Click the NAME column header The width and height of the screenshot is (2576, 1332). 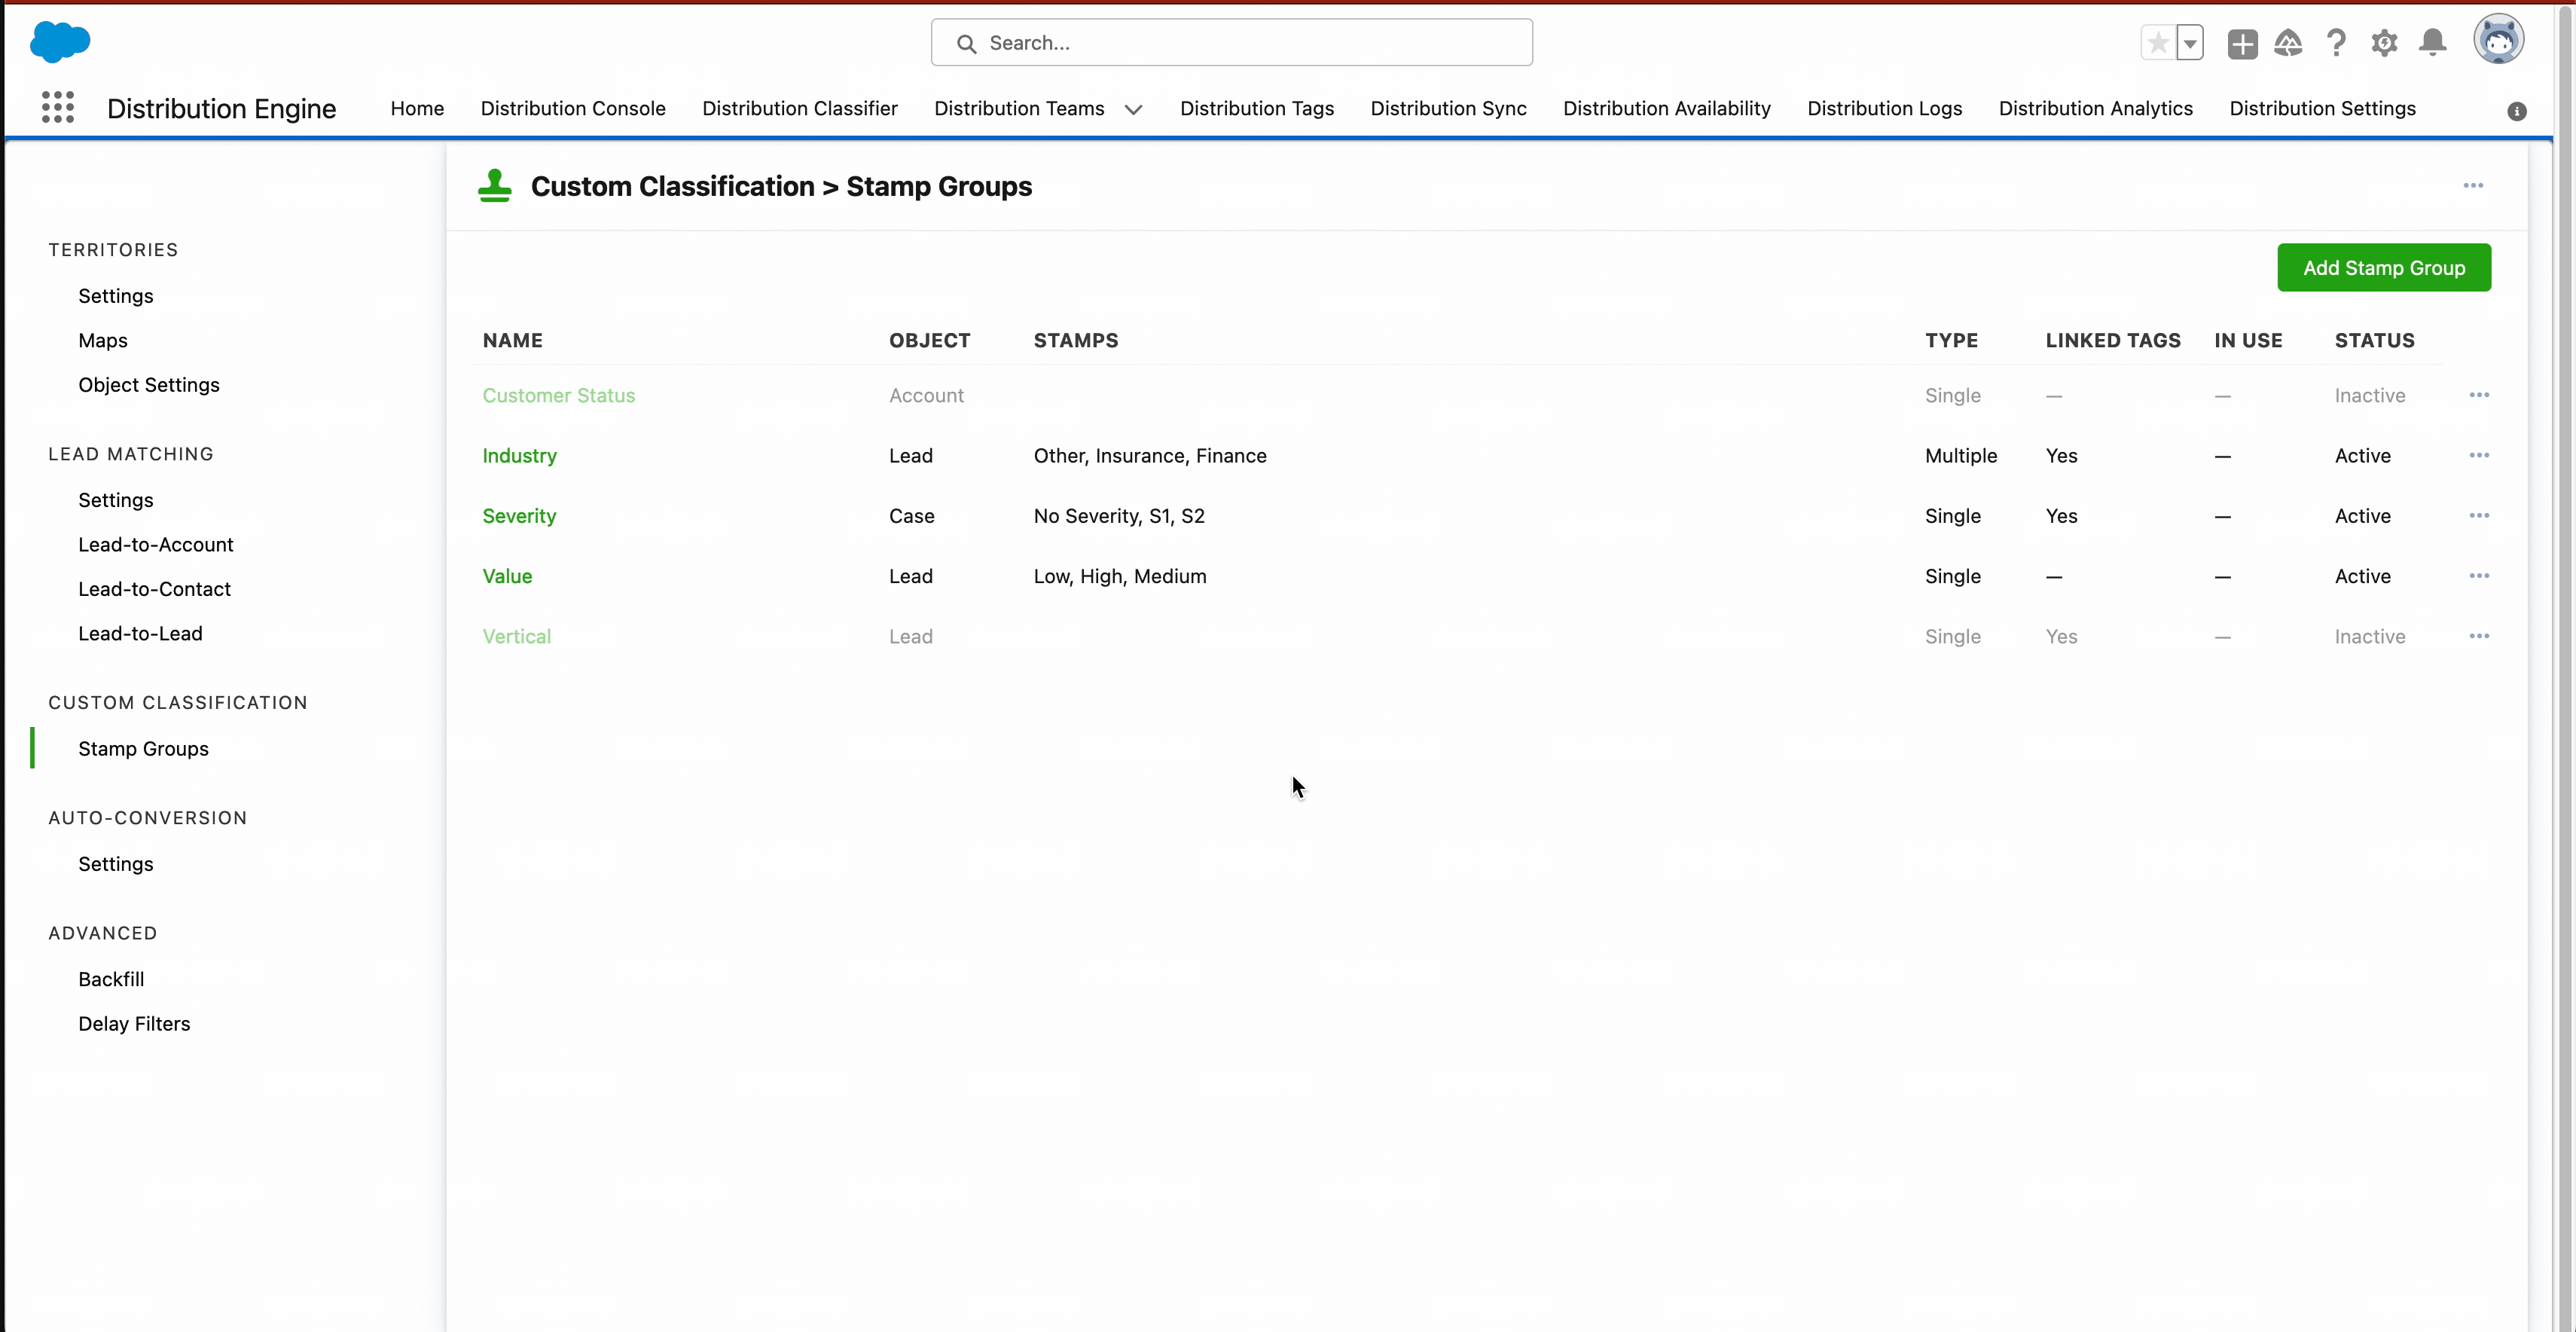click(x=512, y=340)
